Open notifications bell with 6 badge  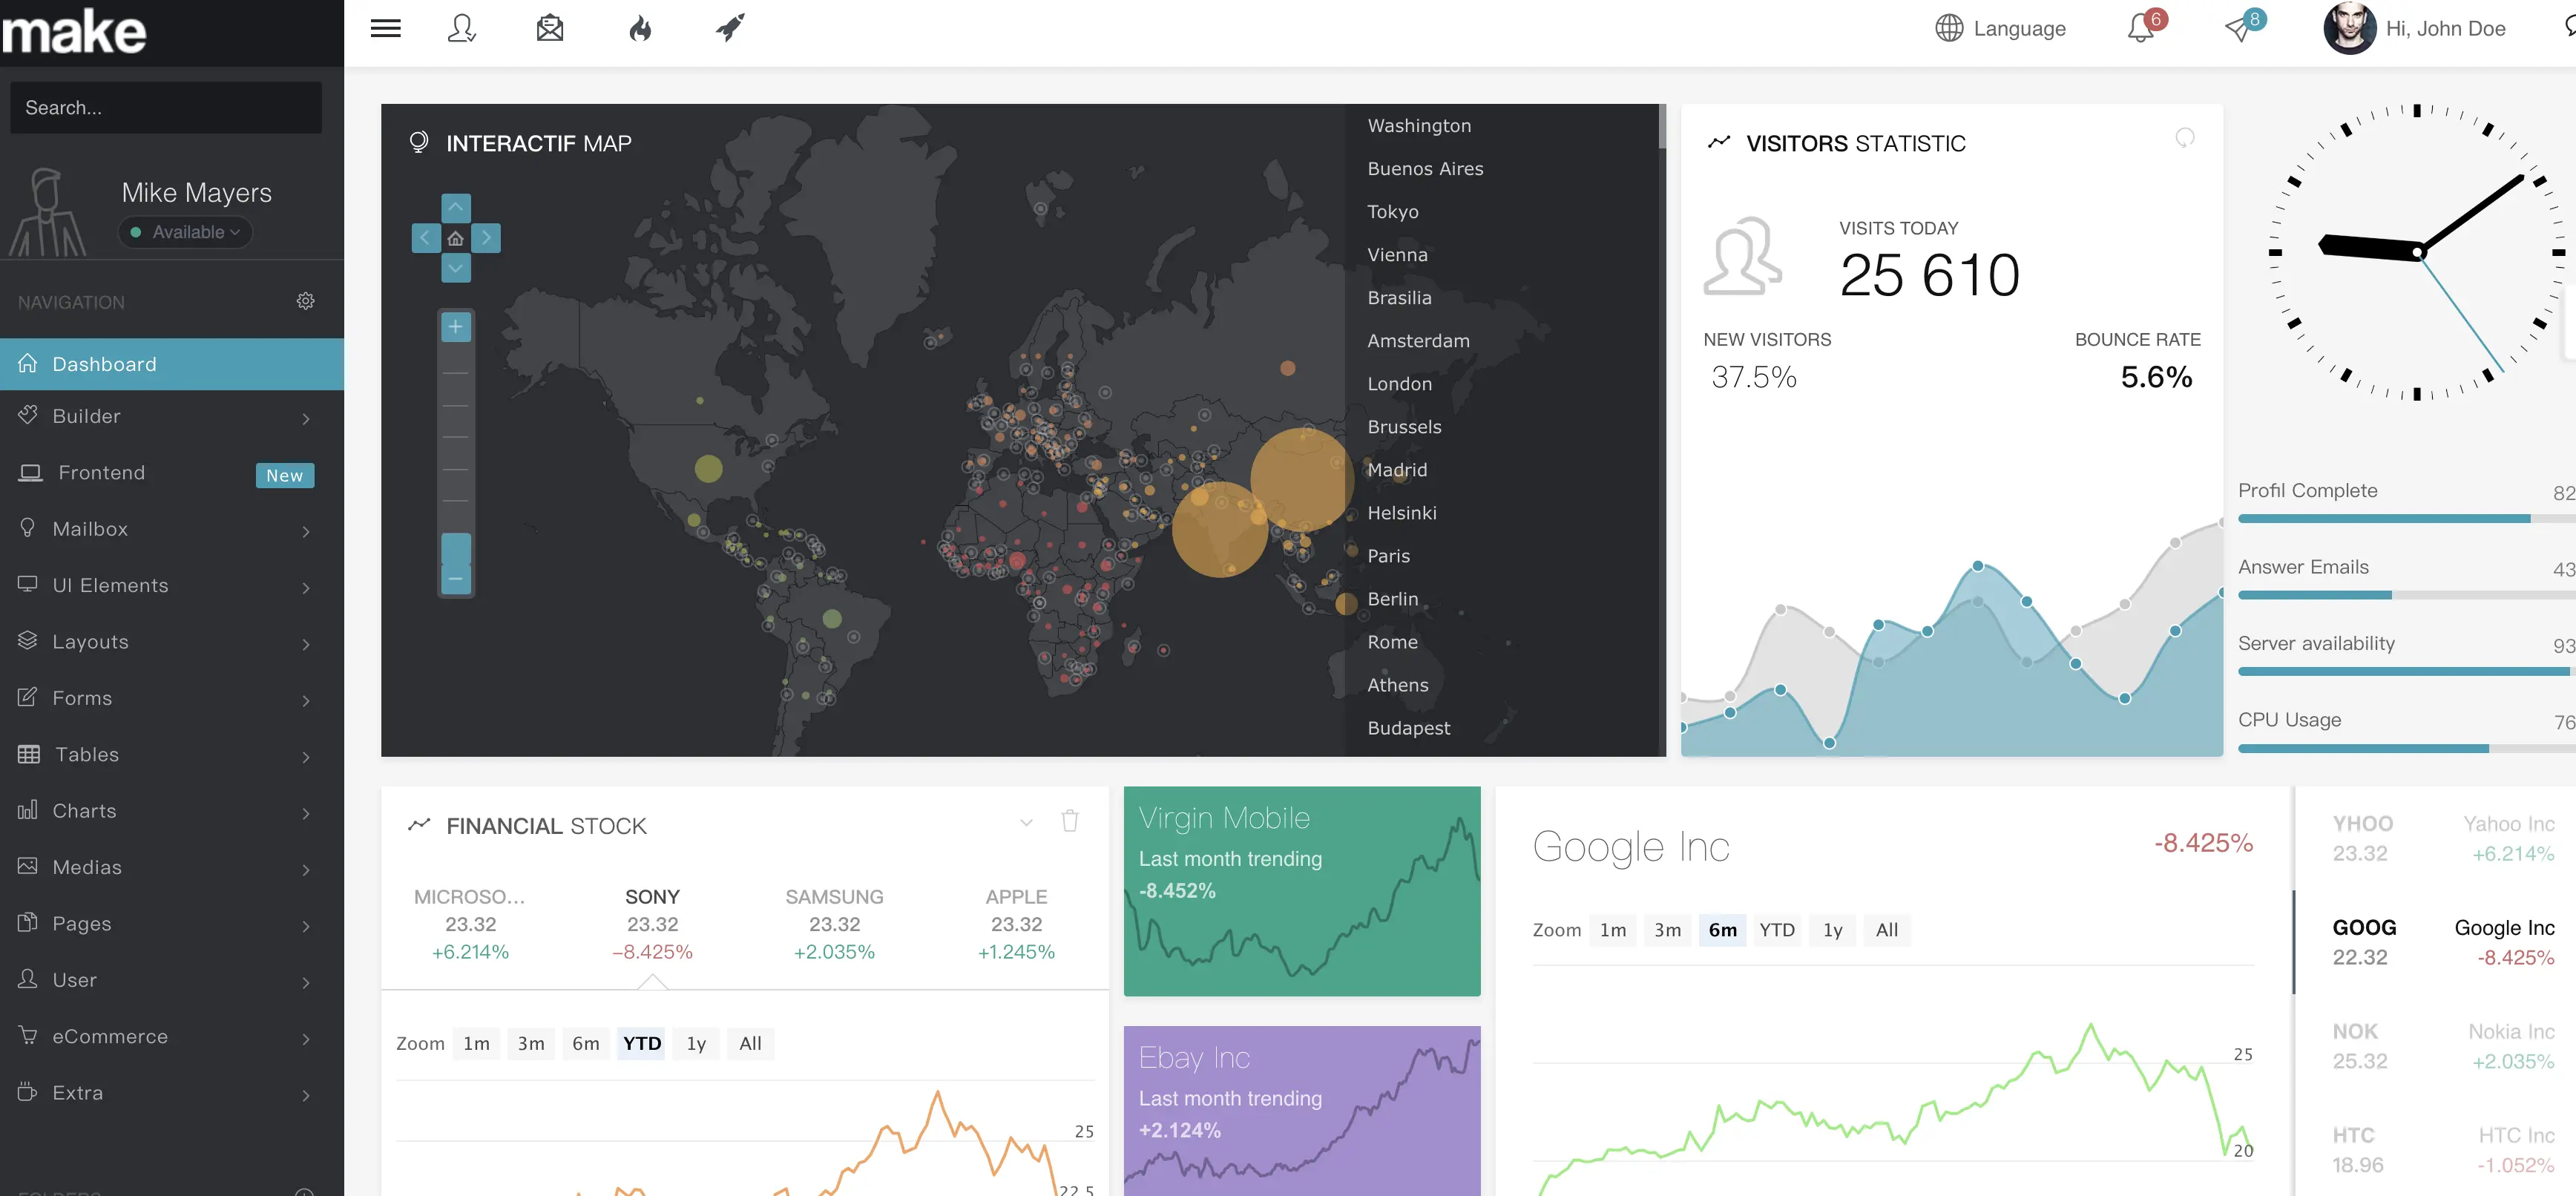point(2141,28)
